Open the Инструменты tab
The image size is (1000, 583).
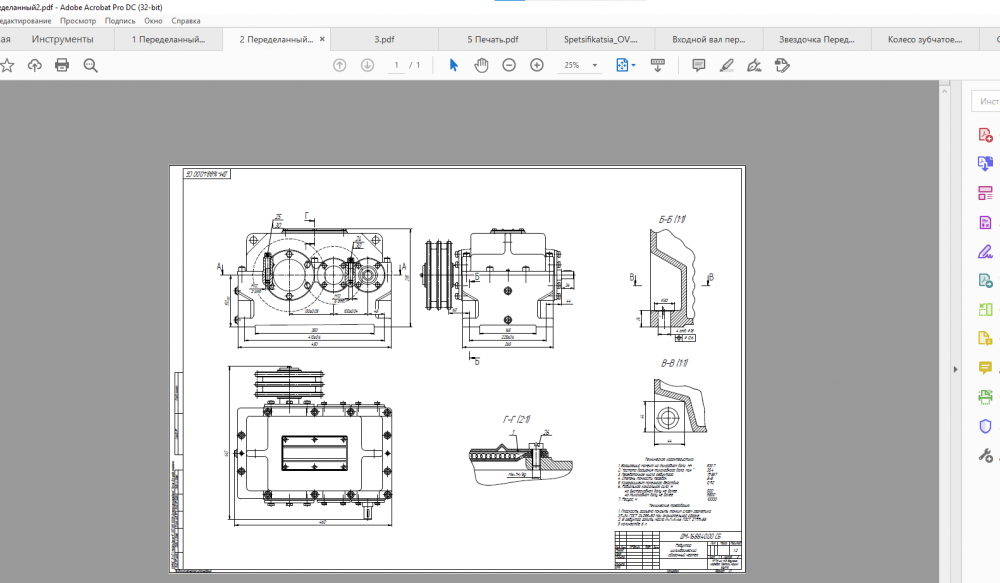62,40
